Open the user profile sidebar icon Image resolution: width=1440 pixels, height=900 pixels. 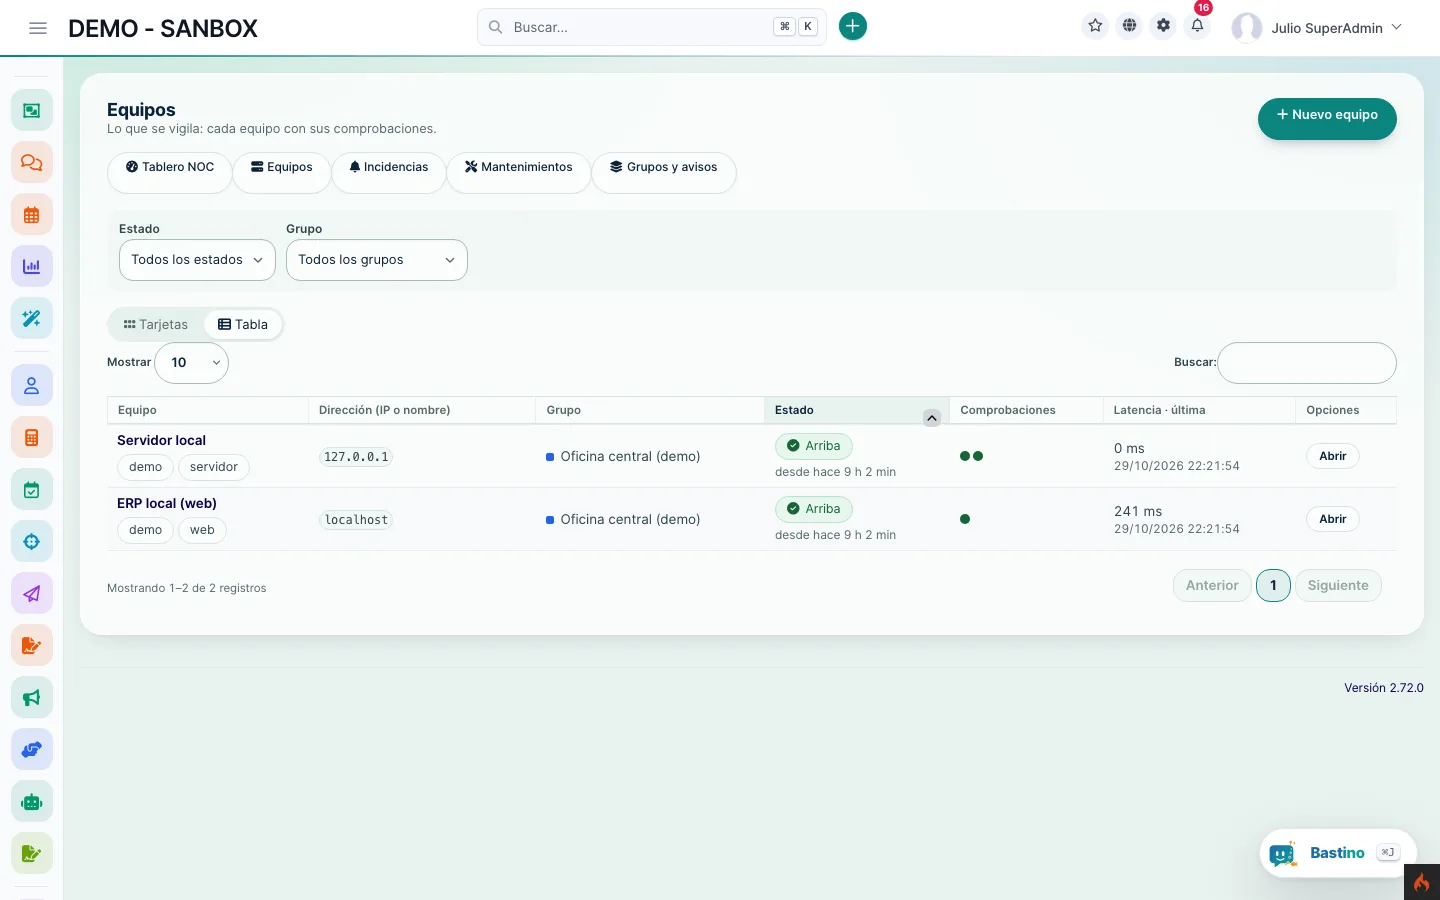tap(32, 385)
